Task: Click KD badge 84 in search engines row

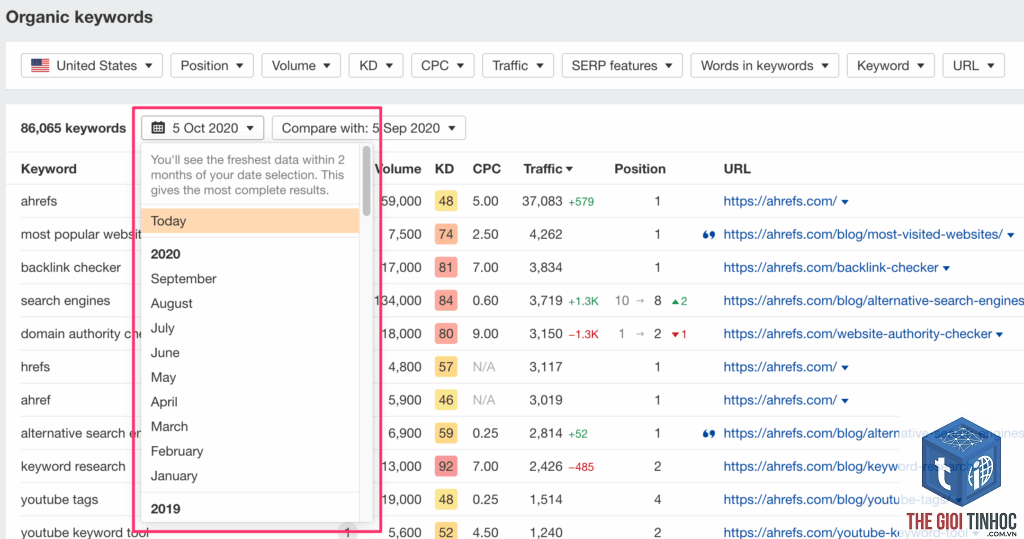Action: (x=446, y=301)
